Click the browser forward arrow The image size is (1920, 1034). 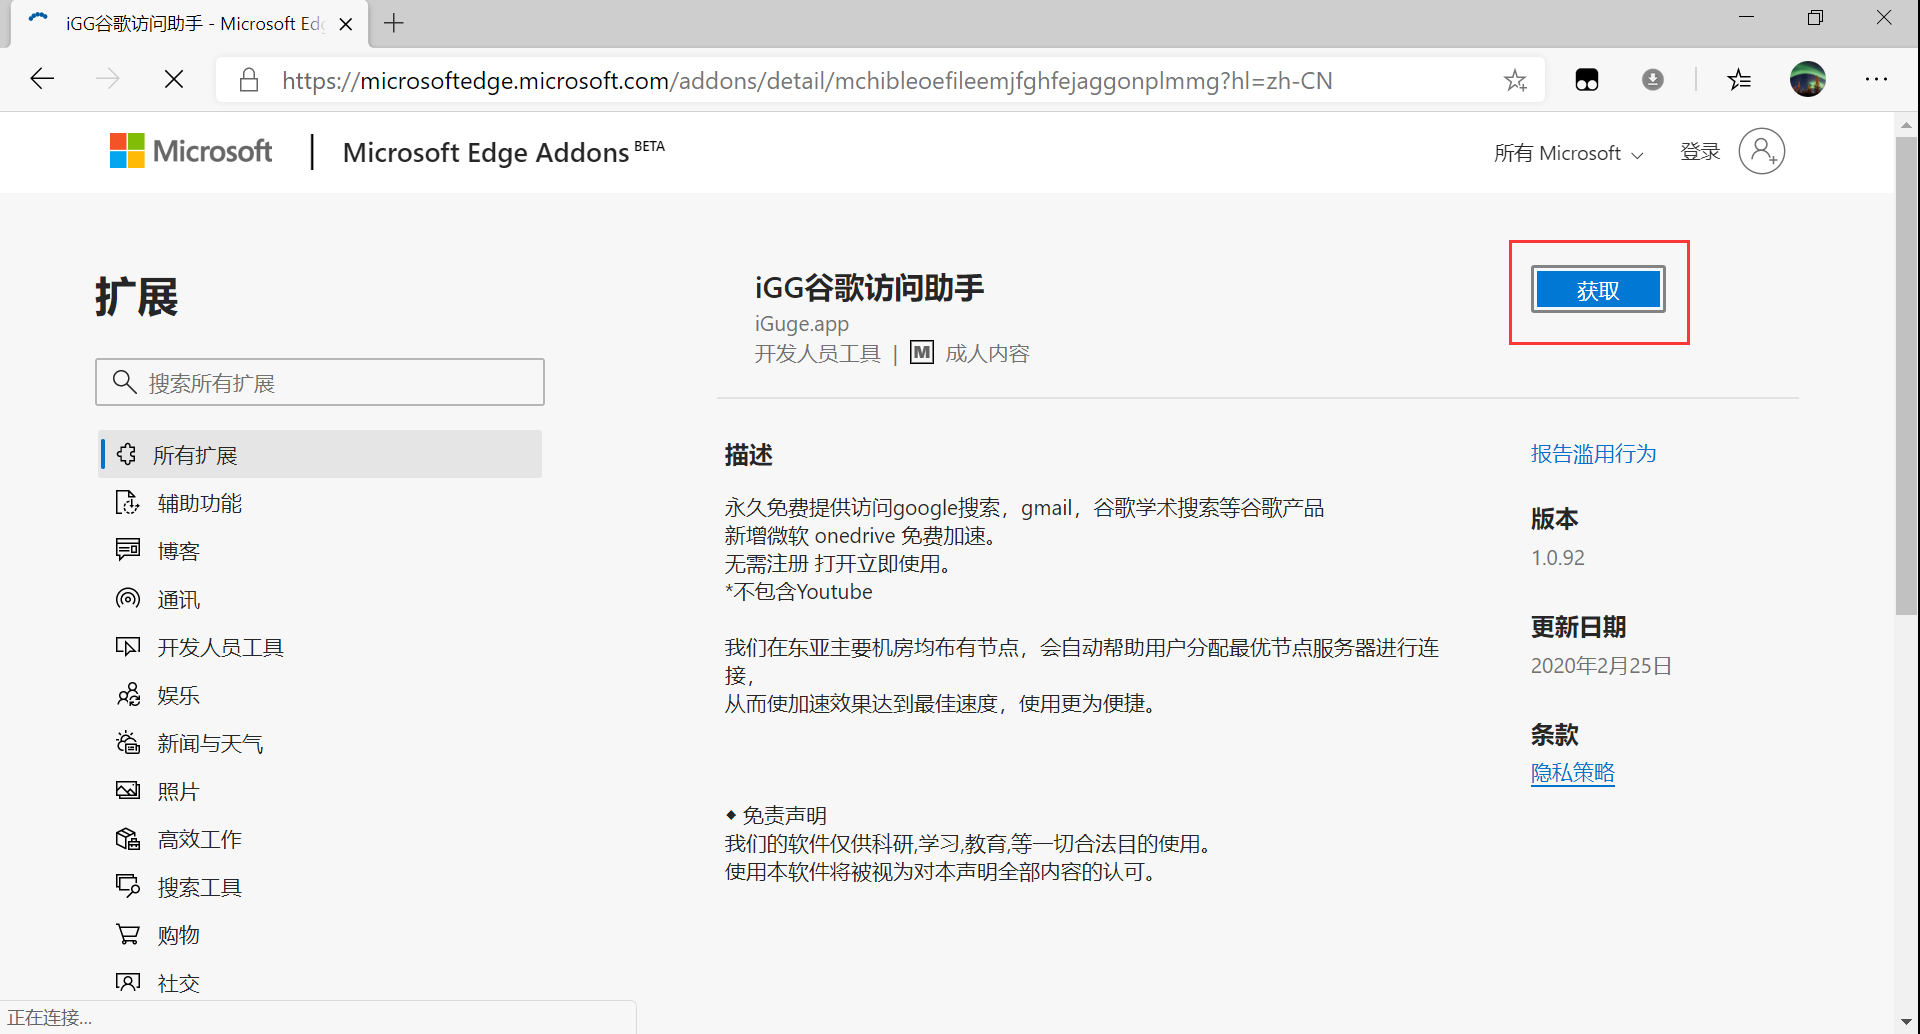tap(108, 79)
